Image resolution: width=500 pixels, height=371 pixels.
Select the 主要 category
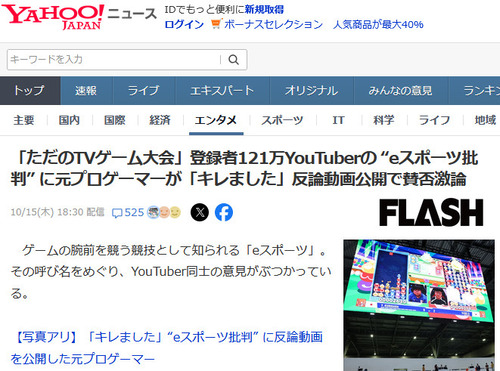24,120
